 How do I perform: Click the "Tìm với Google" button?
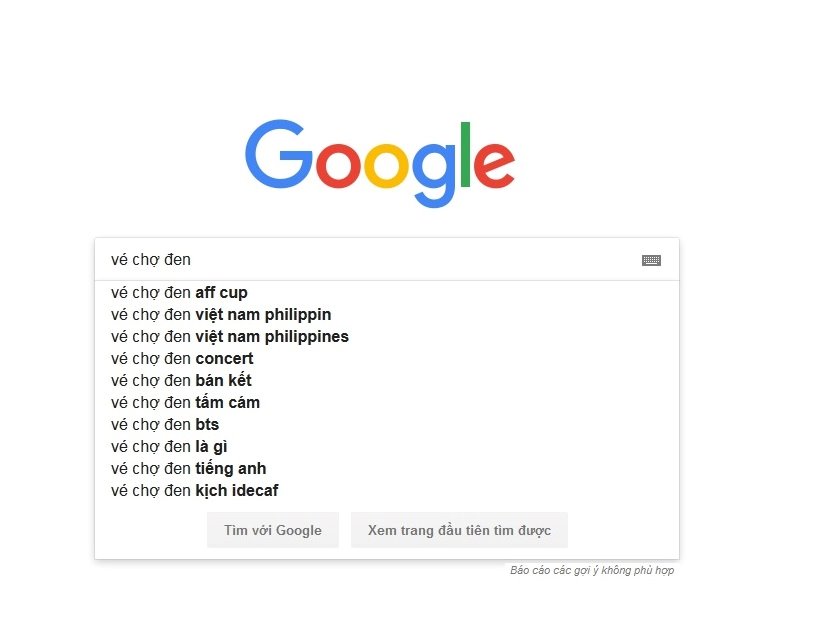click(272, 530)
